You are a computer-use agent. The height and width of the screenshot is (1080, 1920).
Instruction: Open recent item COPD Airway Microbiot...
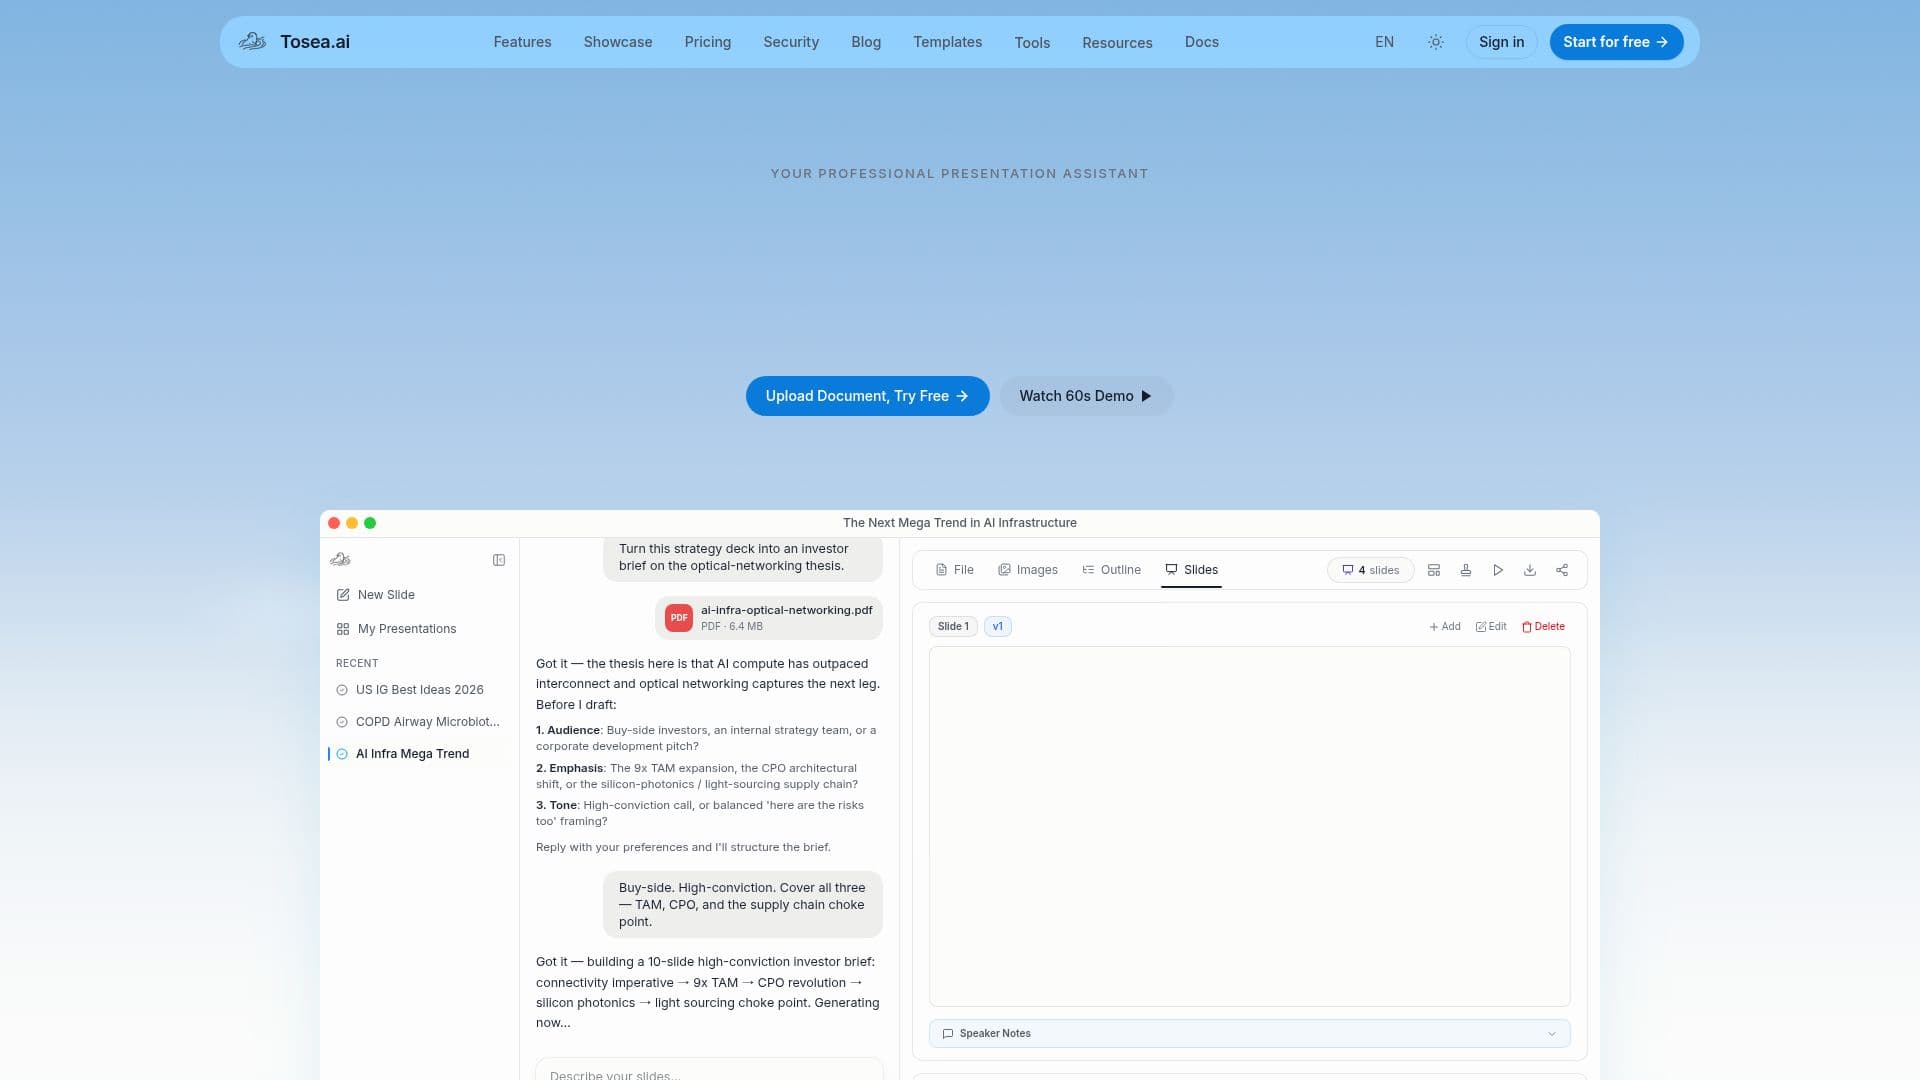click(x=419, y=722)
